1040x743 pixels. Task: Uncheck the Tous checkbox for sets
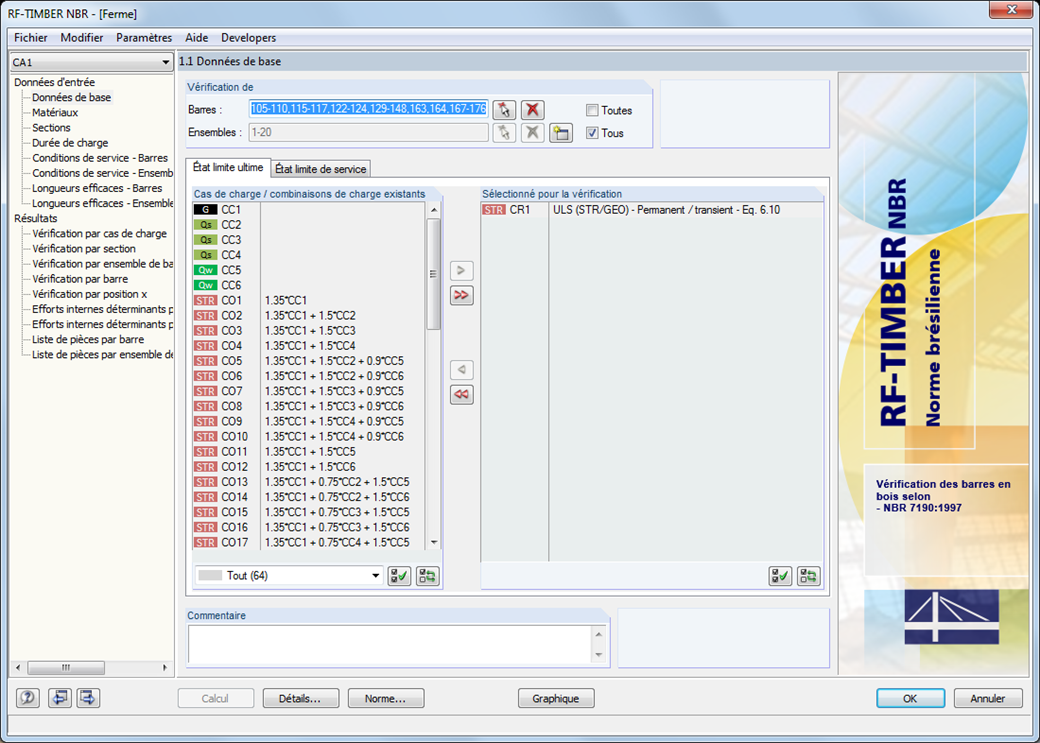coord(592,133)
